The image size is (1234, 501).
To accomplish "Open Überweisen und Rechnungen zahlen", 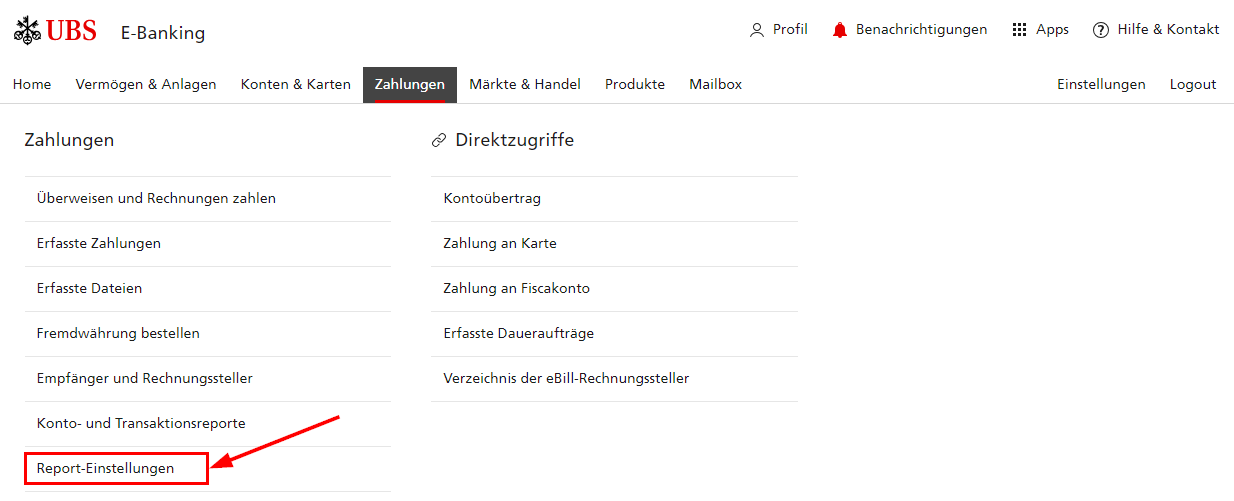I will (x=208, y=199).
